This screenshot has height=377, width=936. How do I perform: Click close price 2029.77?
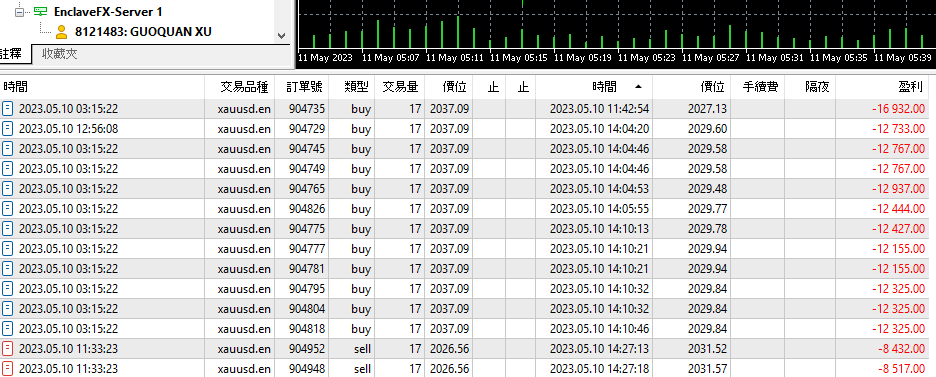pos(707,209)
